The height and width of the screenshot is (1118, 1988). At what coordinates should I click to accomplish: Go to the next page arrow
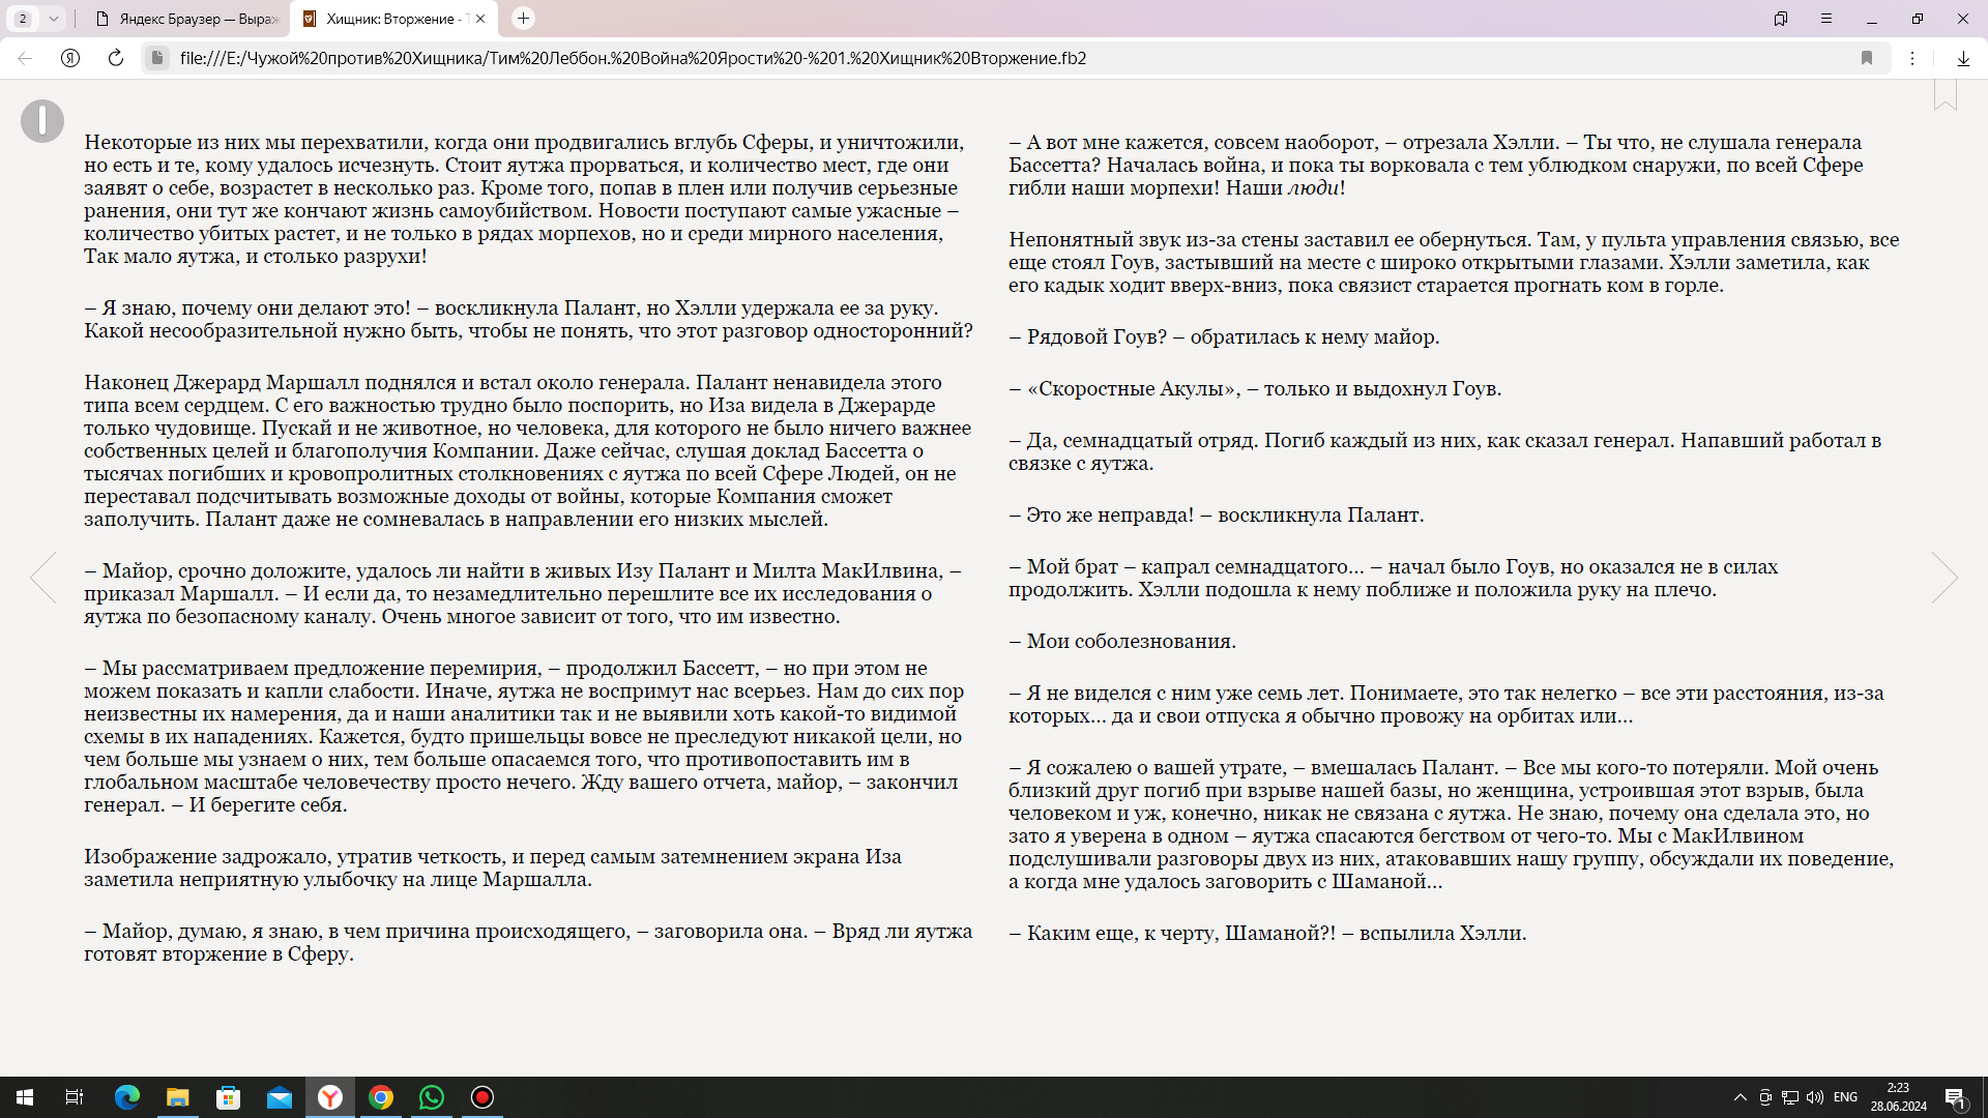click(1943, 577)
